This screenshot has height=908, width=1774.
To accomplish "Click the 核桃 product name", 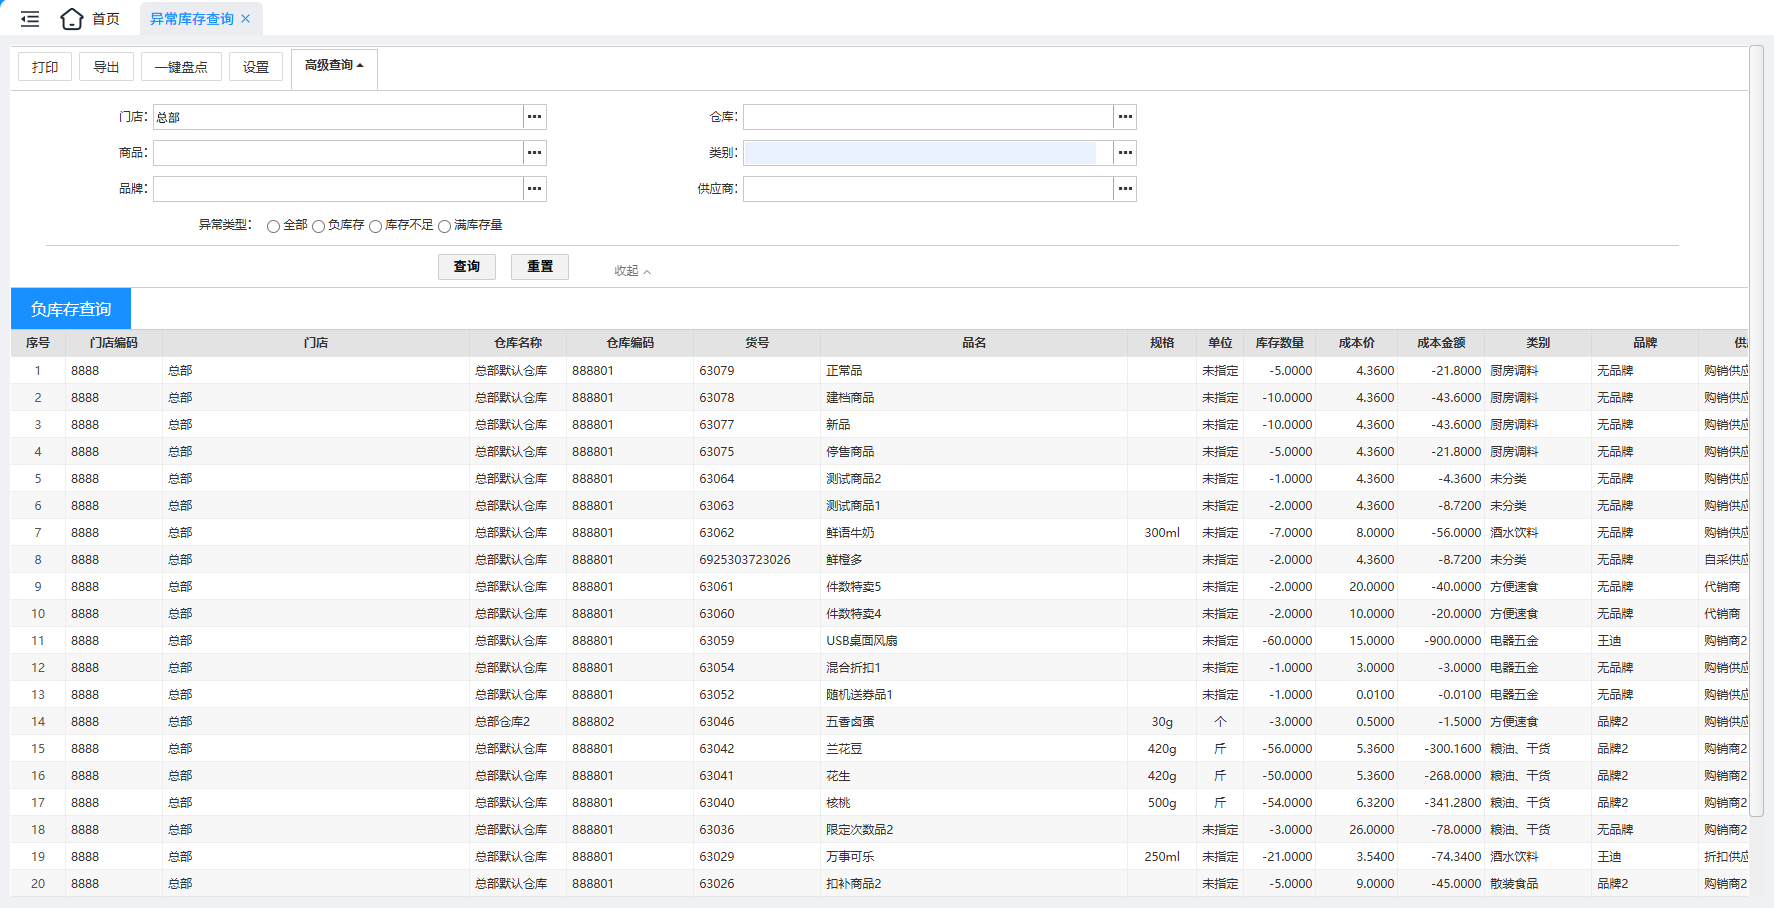I will pos(838,803).
